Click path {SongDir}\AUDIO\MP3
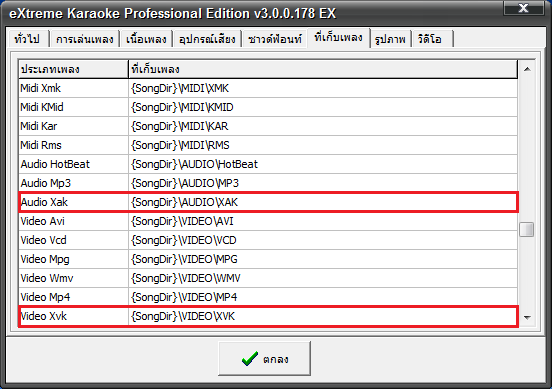 pyautogui.click(x=185, y=183)
